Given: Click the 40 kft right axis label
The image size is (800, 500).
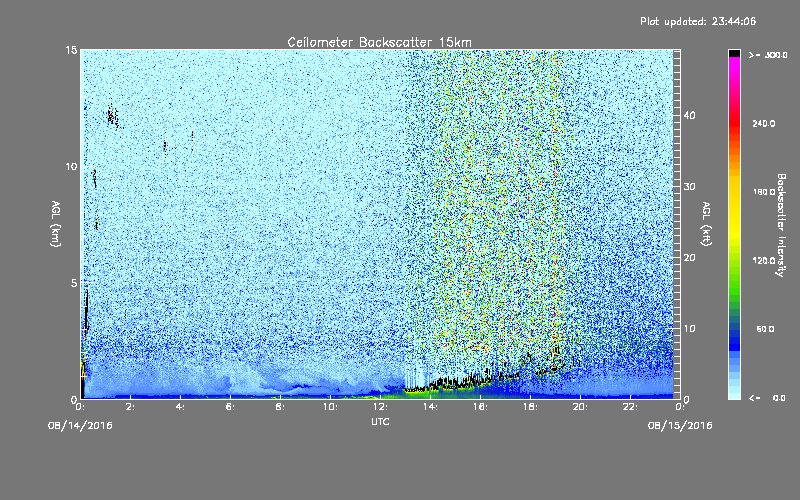Looking at the screenshot, I should point(689,115).
